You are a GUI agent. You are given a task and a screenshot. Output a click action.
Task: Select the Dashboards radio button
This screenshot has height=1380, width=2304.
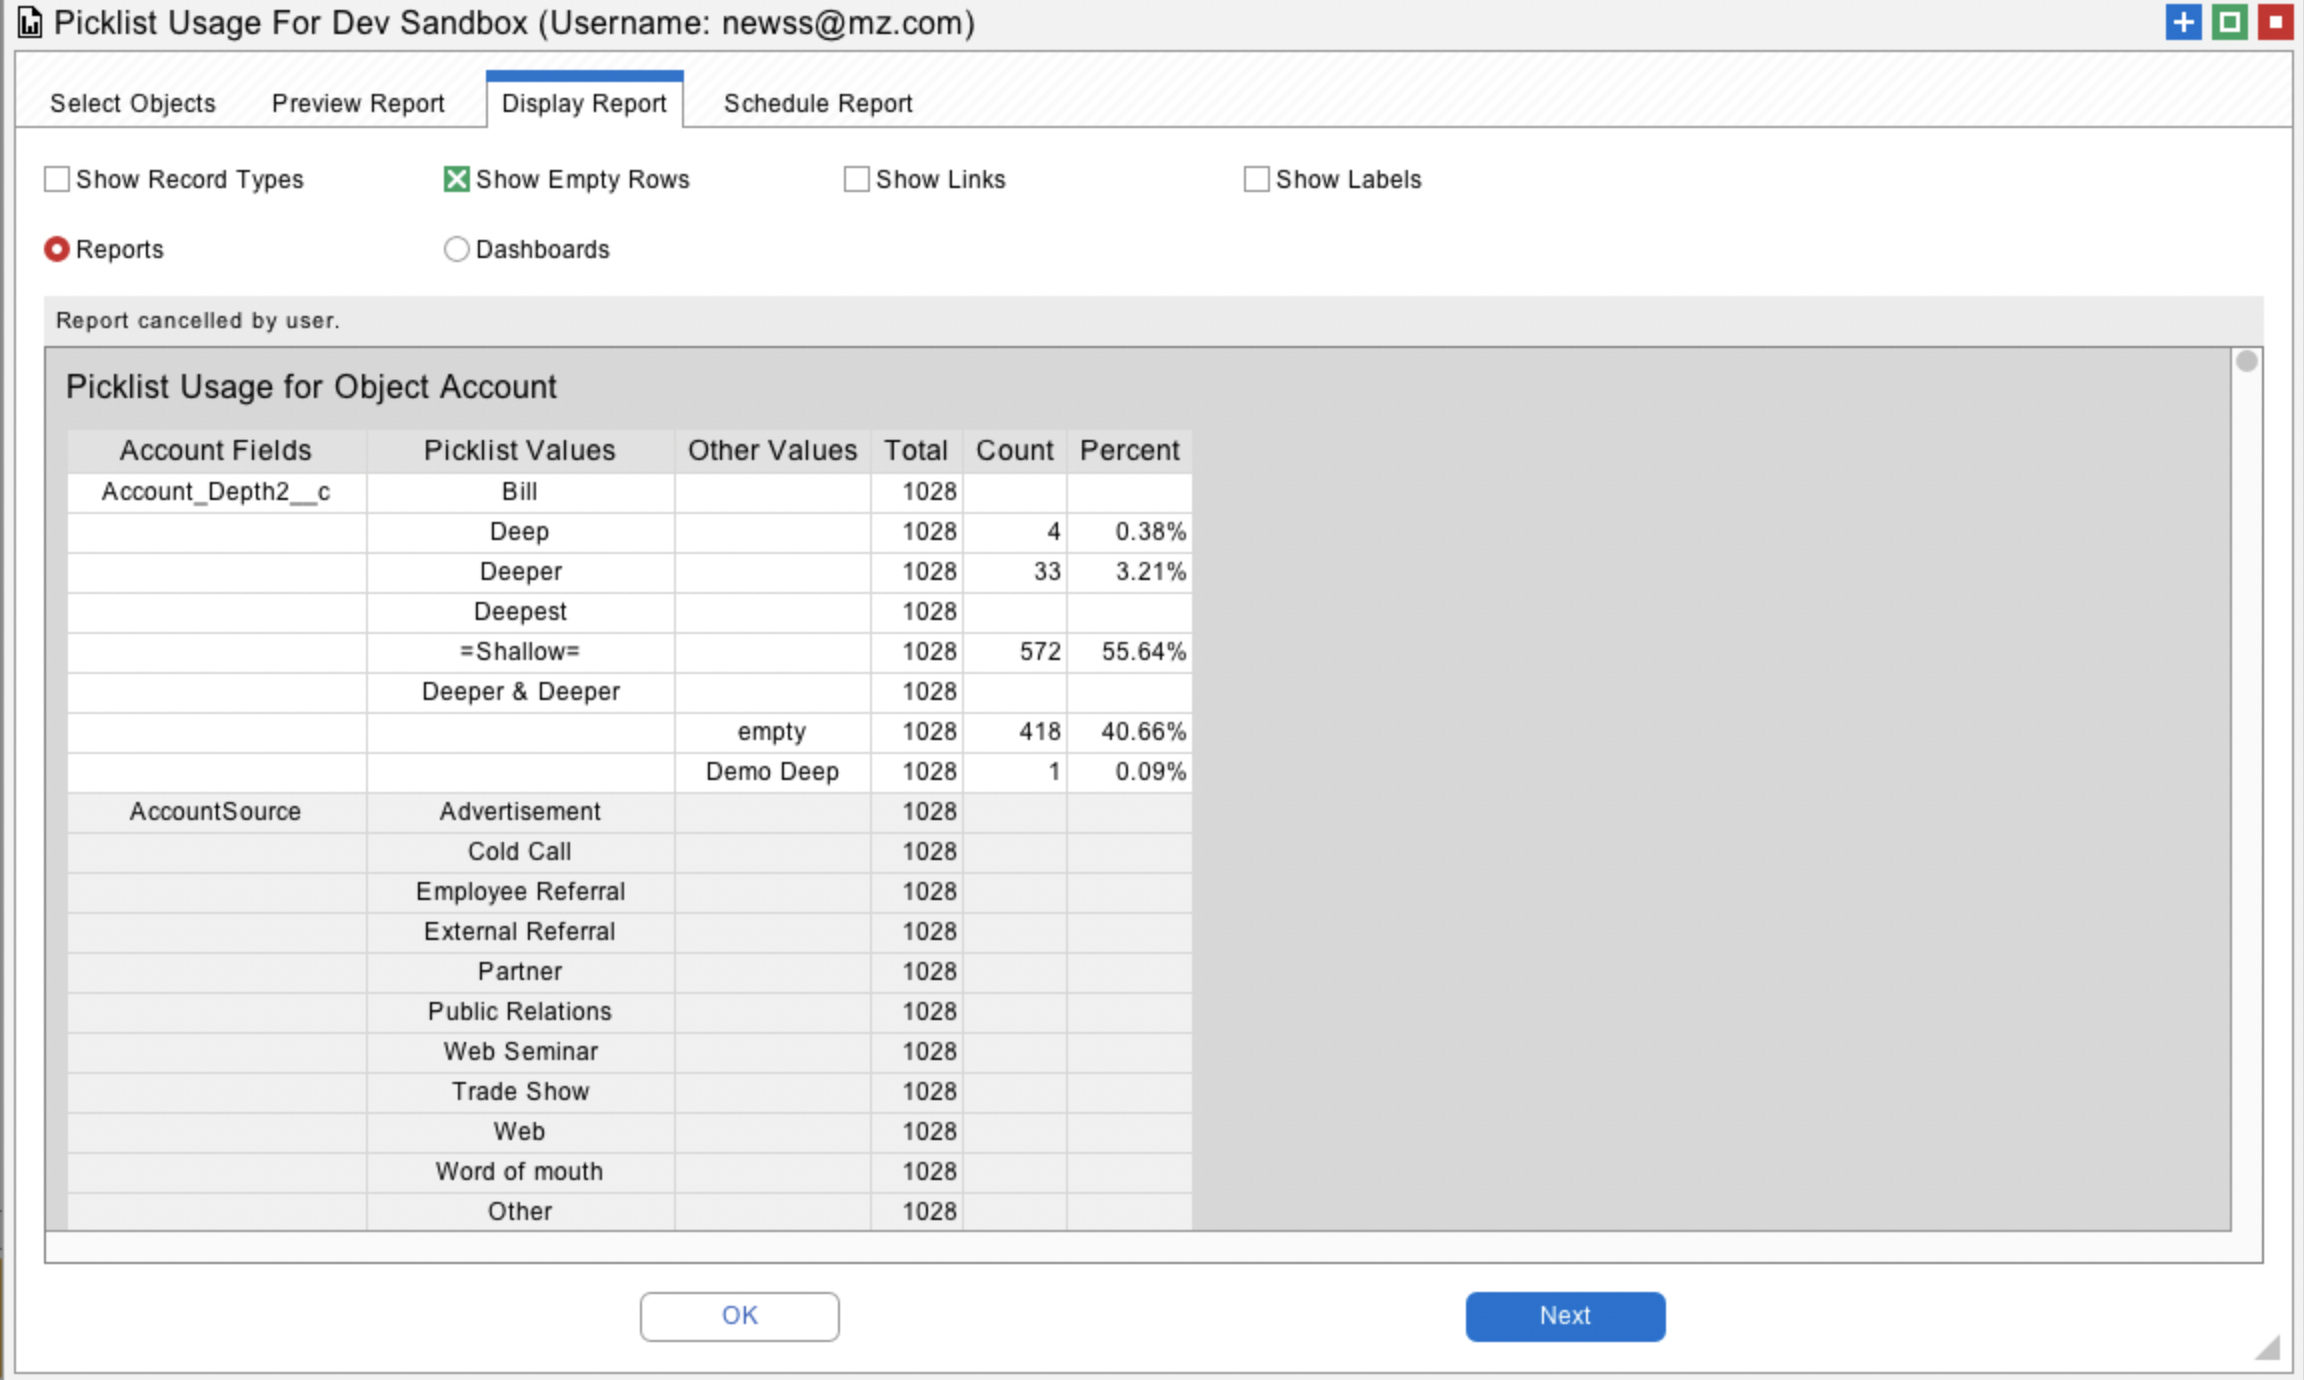click(x=456, y=249)
